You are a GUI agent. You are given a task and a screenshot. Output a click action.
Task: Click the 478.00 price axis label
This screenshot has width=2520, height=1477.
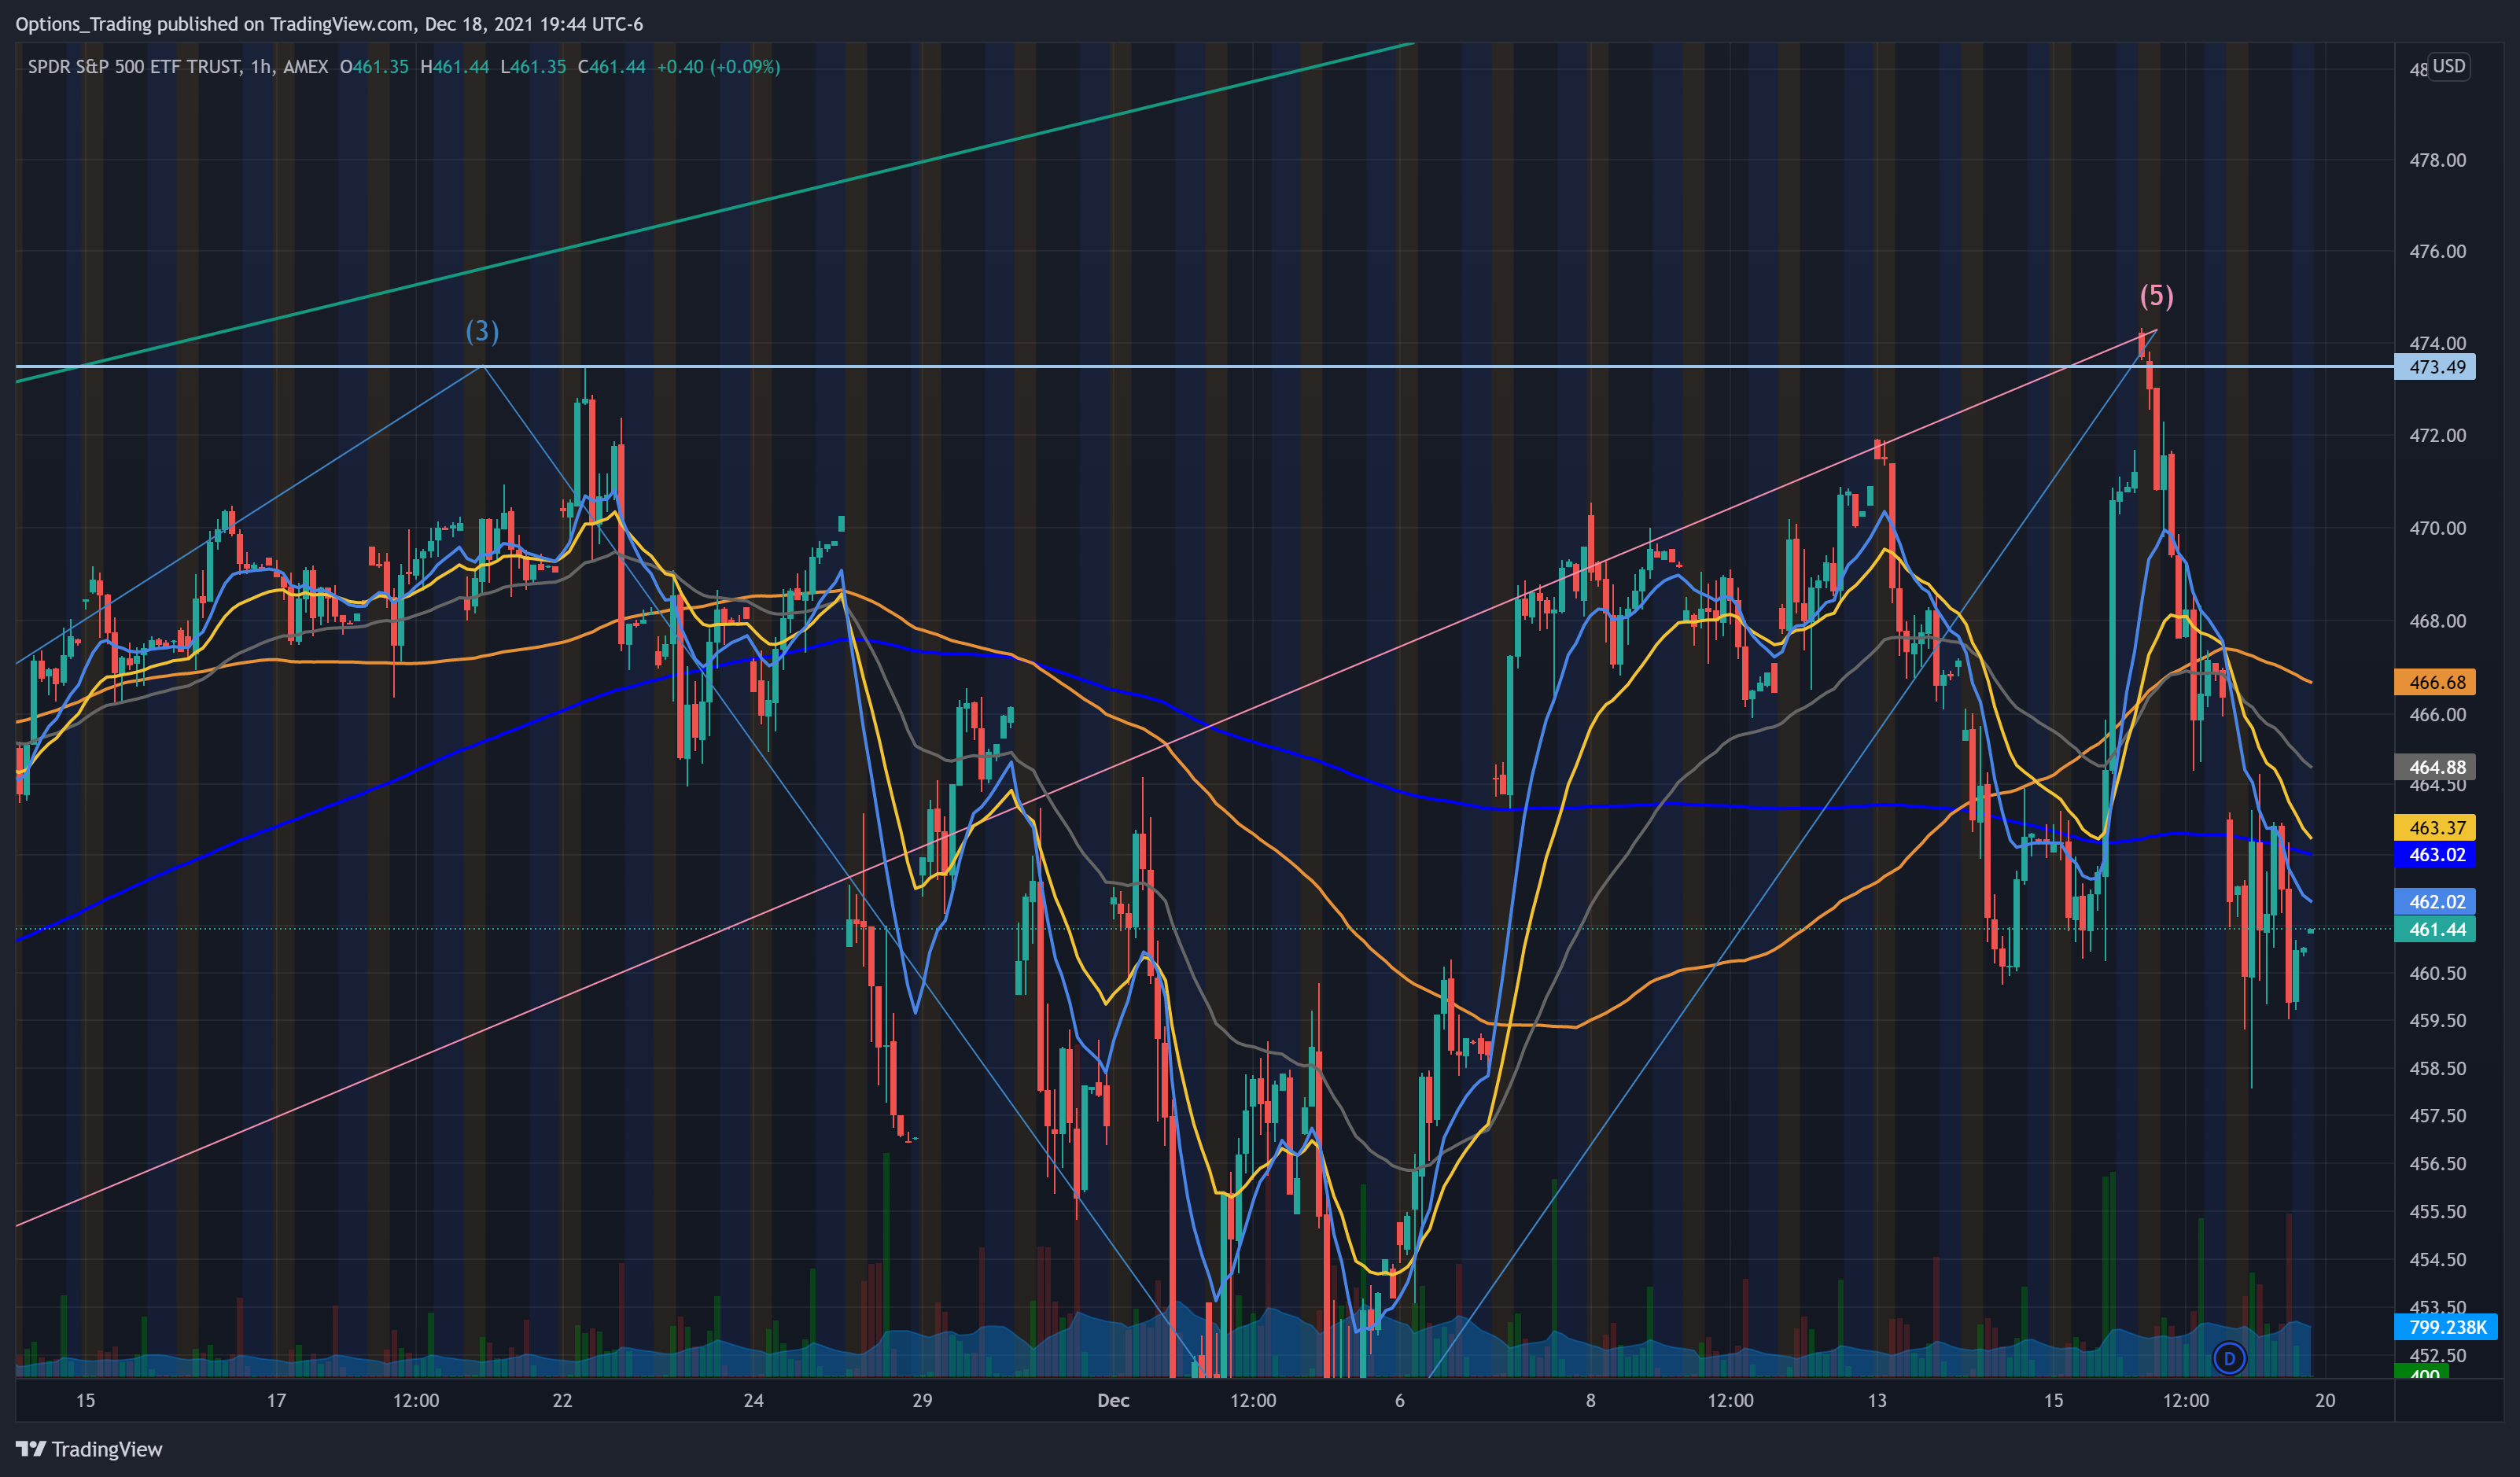(x=2437, y=160)
